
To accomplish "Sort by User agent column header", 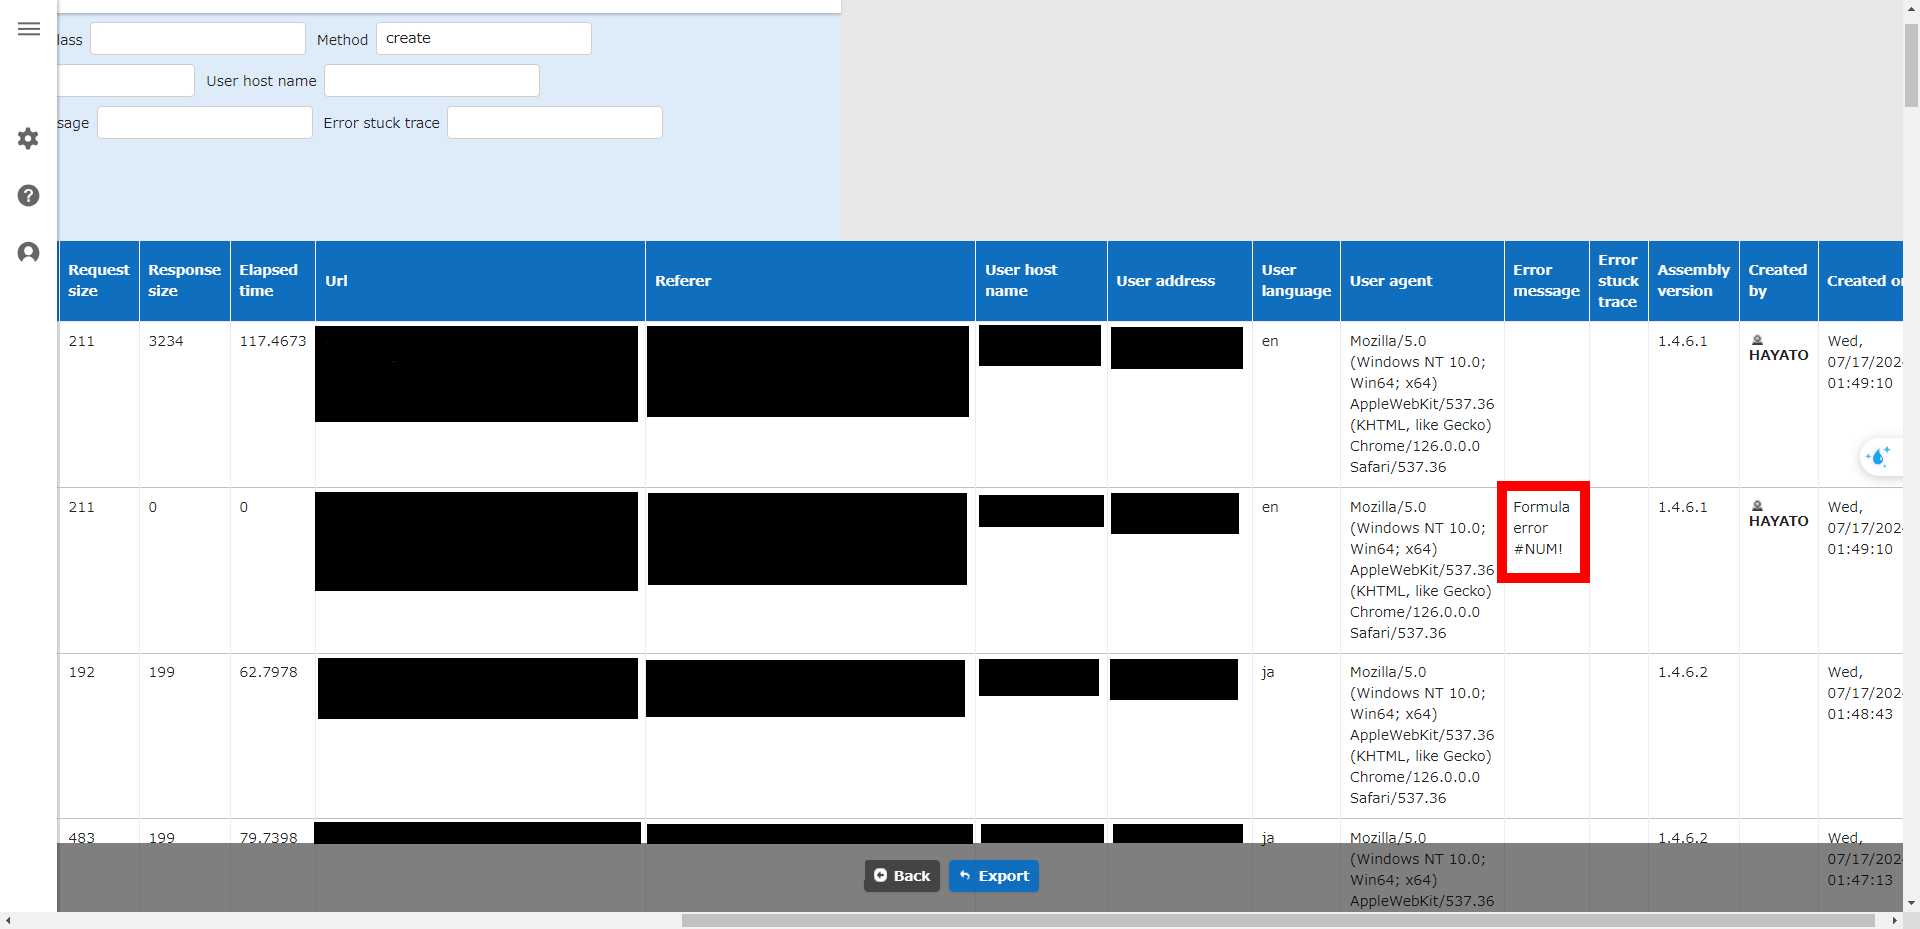I will (1422, 281).
